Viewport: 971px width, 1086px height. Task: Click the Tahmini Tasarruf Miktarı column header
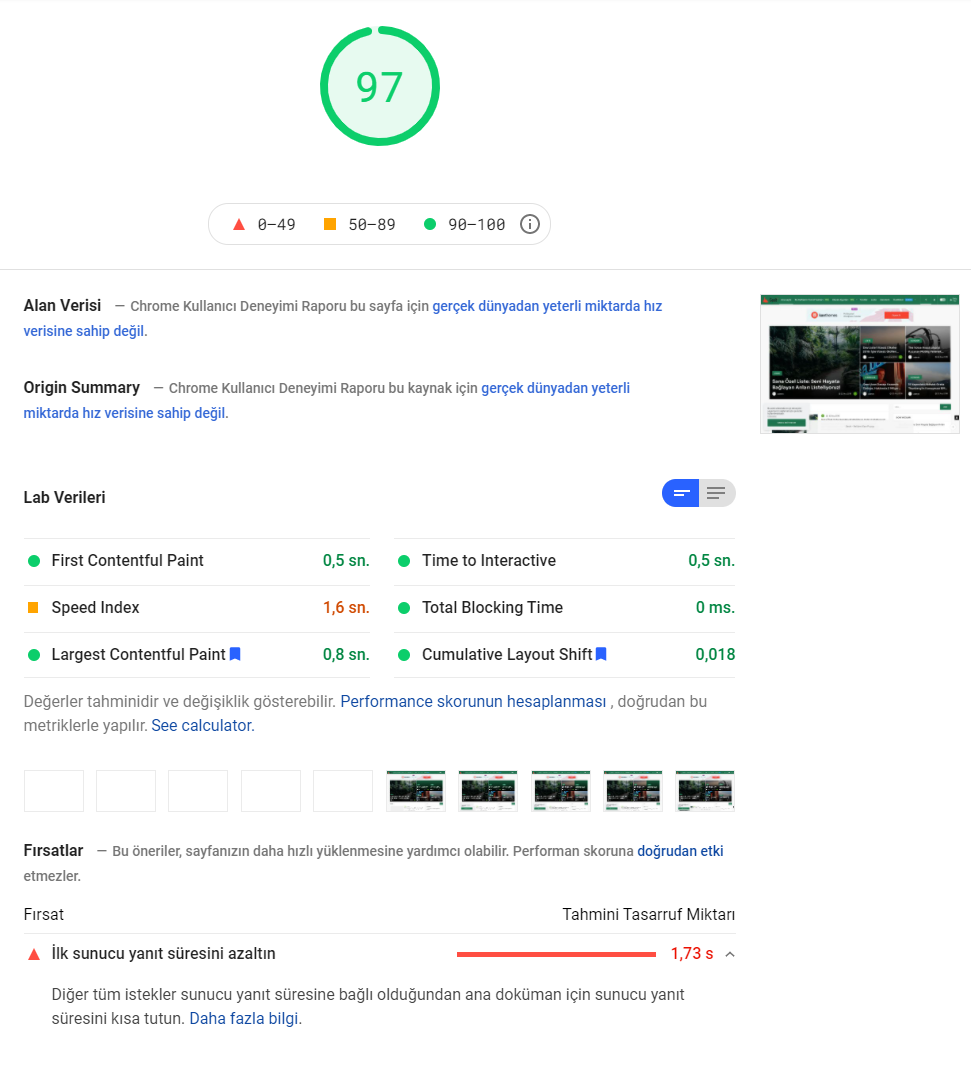click(648, 914)
